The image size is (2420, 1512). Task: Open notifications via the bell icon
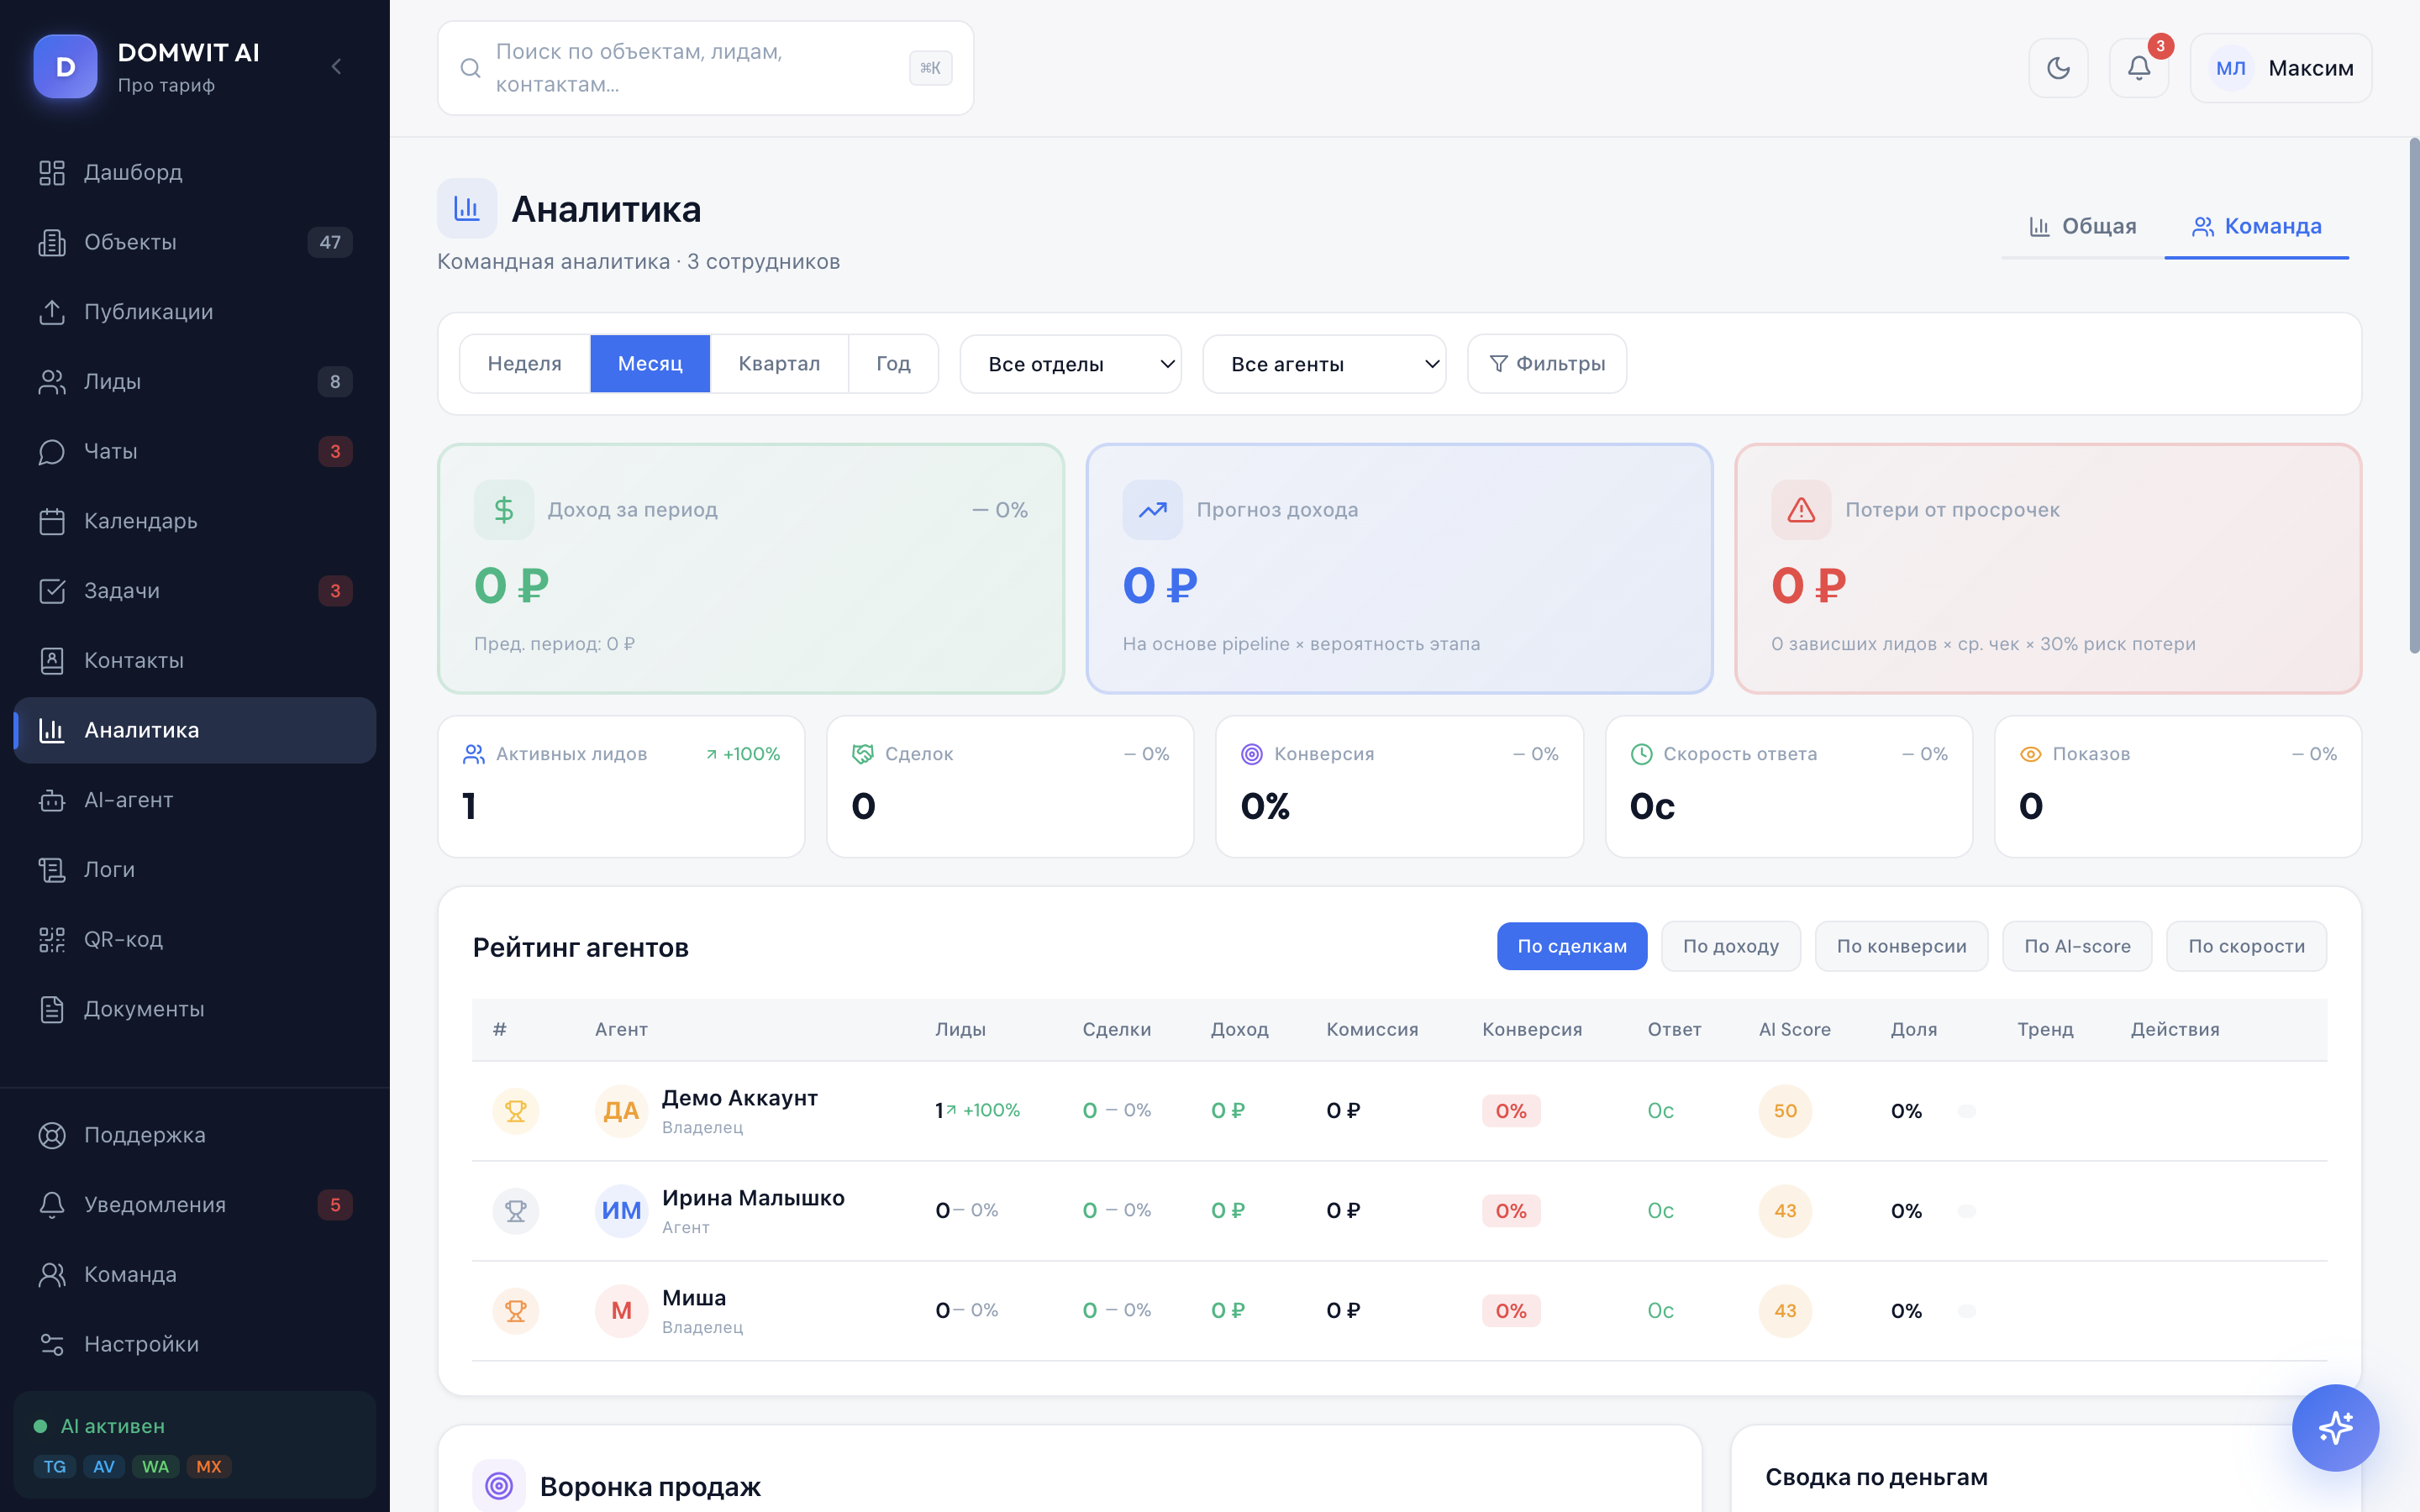(x=2139, y=68)
